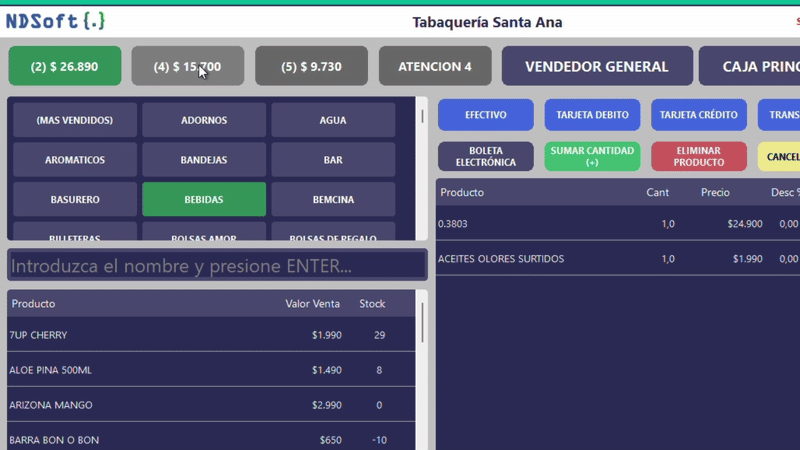Open the (5) $ 9.730 sale tab
800x450 pixels.
[312, 66]
